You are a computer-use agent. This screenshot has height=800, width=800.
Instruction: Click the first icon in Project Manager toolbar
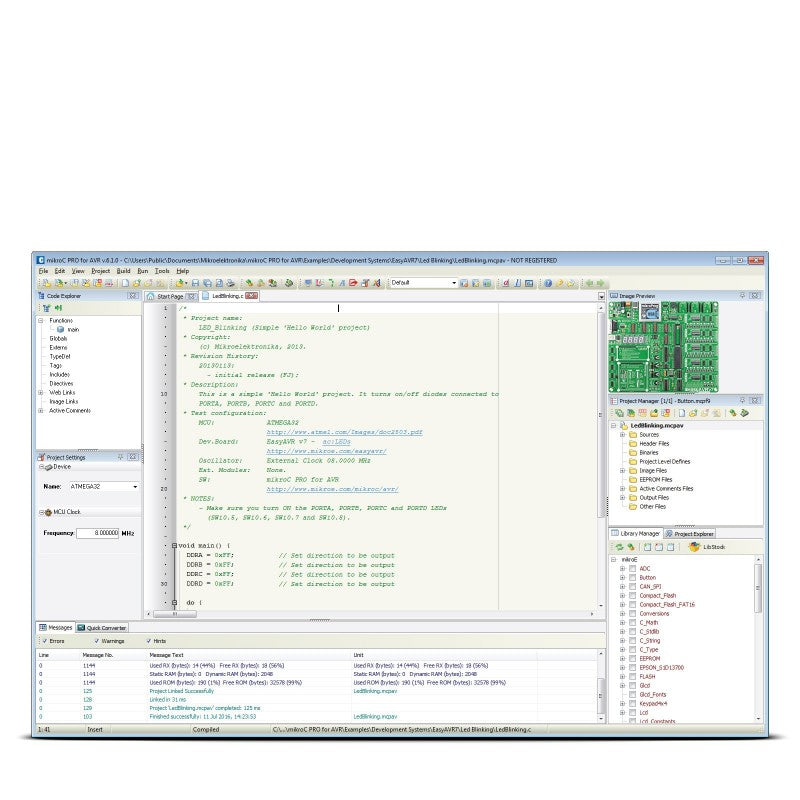(x=619, y=412)
